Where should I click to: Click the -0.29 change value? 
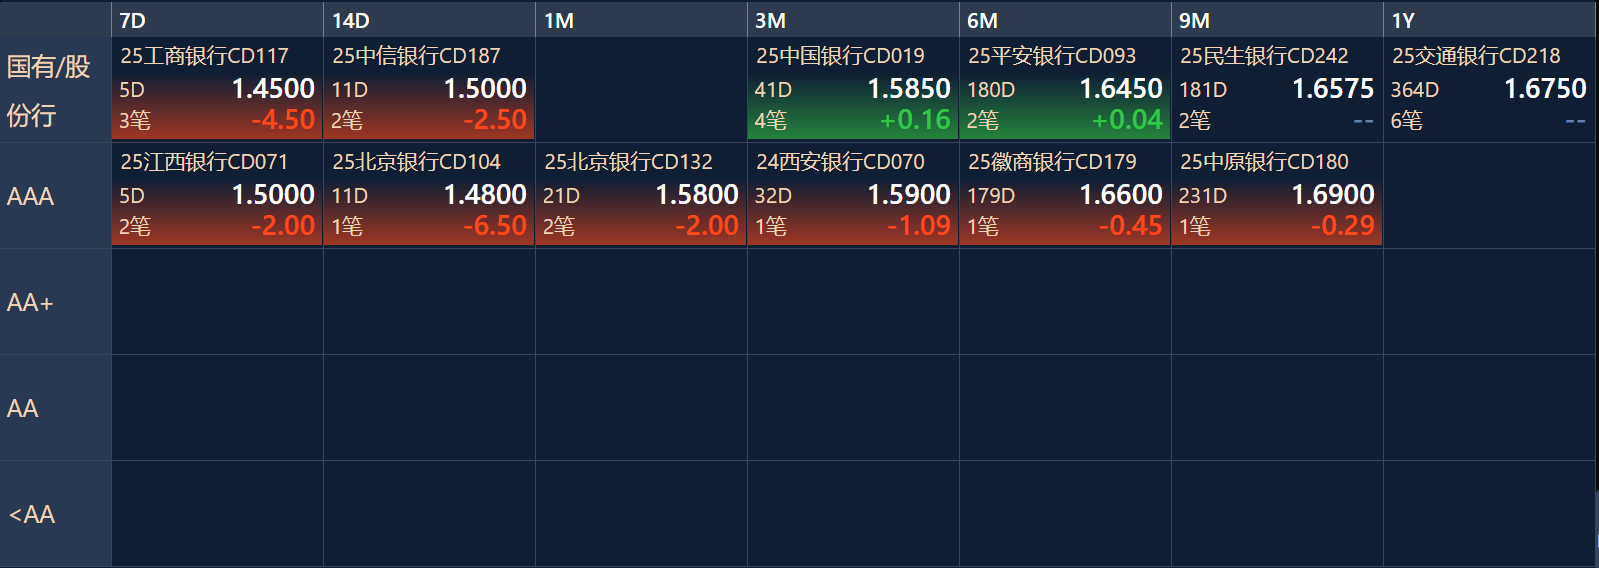click(1343, 226)
